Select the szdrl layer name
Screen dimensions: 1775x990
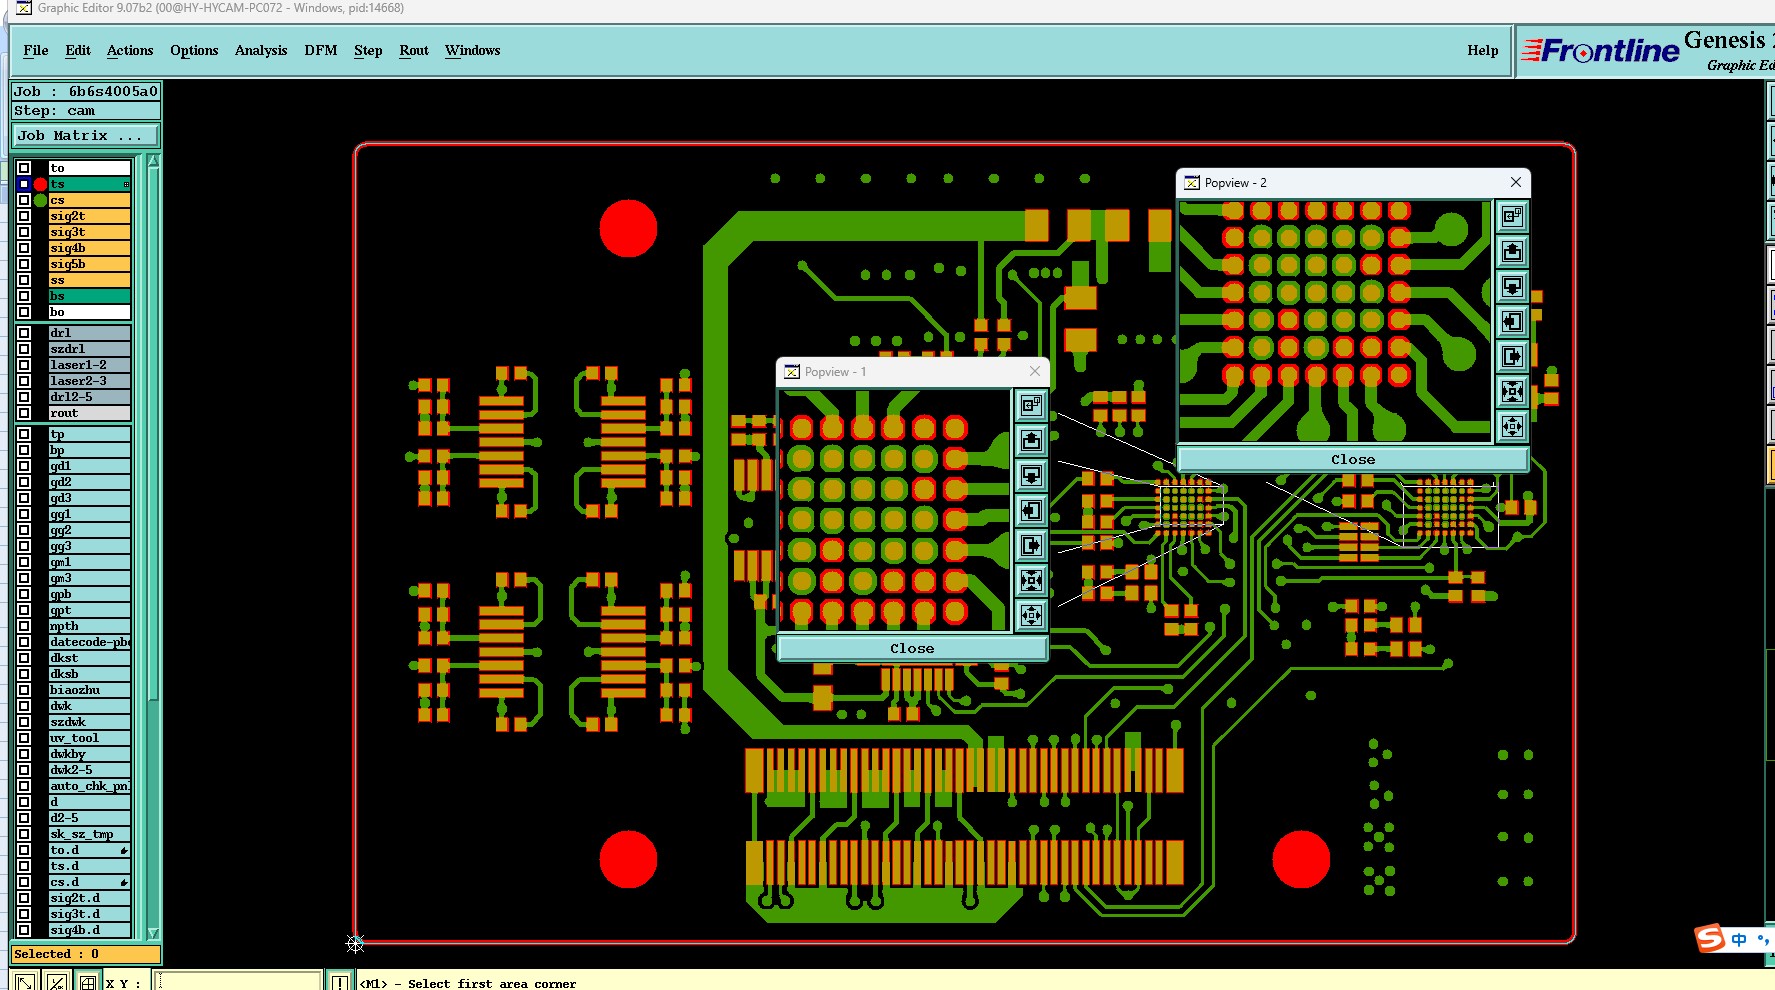pos(90,349)
